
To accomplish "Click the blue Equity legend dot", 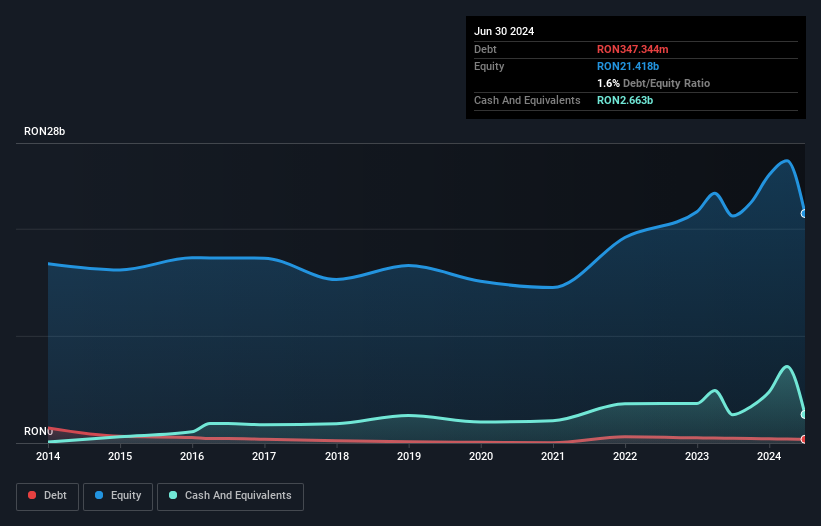I will [99, 495].
